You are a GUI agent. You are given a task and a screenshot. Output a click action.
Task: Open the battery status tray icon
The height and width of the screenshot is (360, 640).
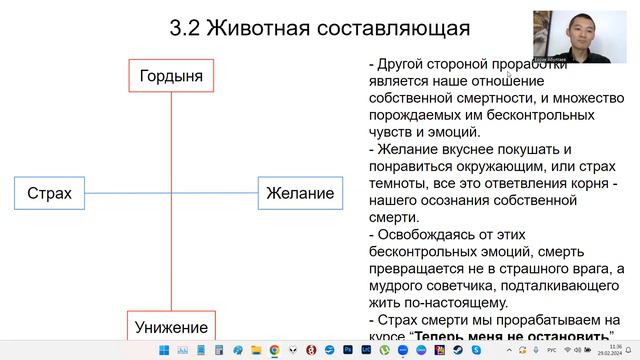tap(588, 350)
